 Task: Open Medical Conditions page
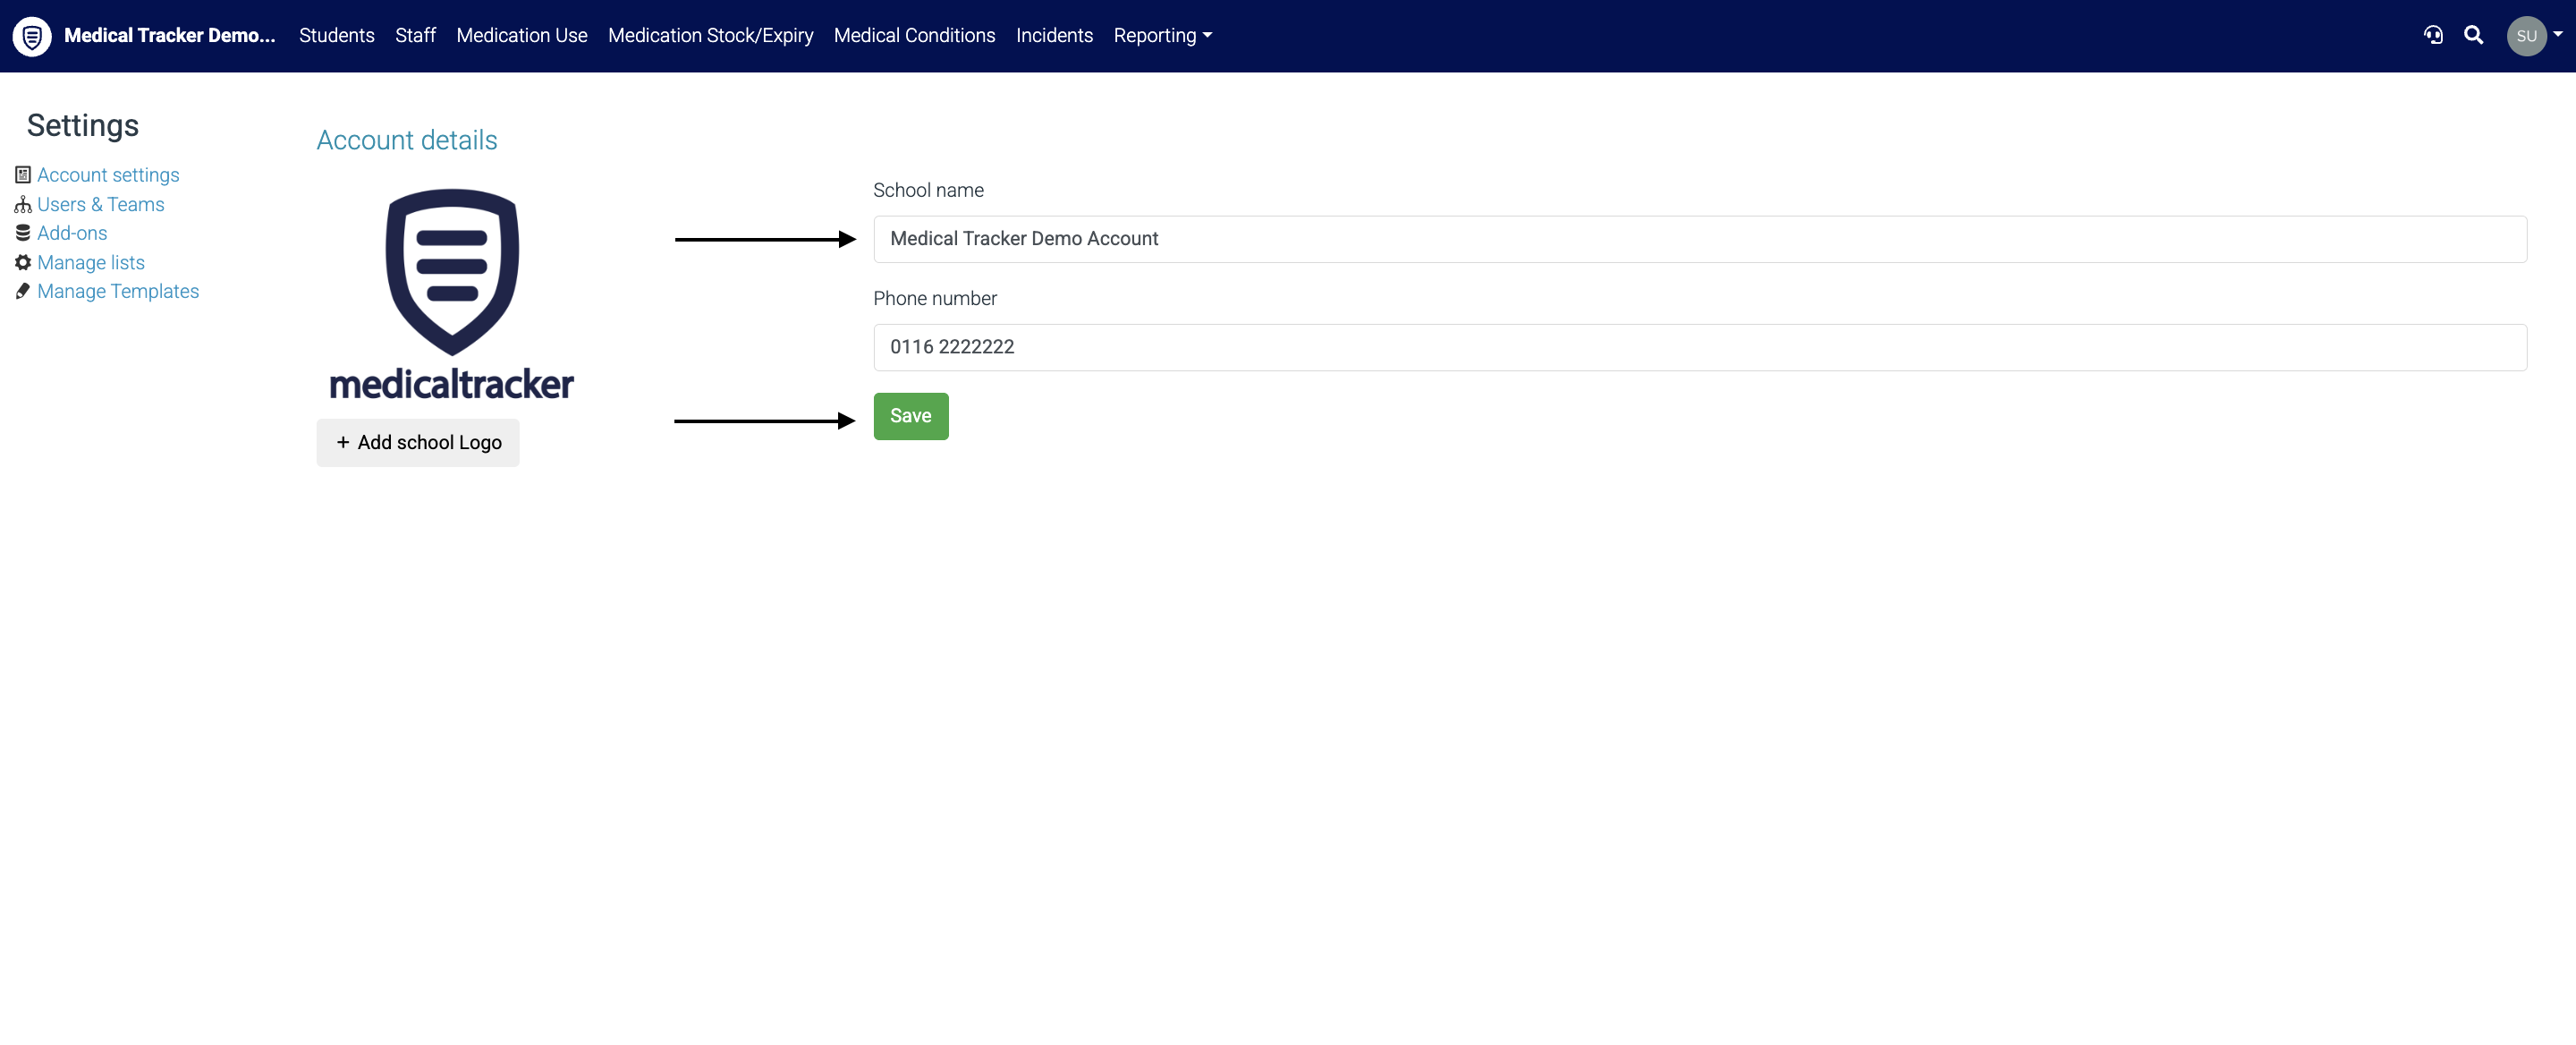(x=914, y=35)
